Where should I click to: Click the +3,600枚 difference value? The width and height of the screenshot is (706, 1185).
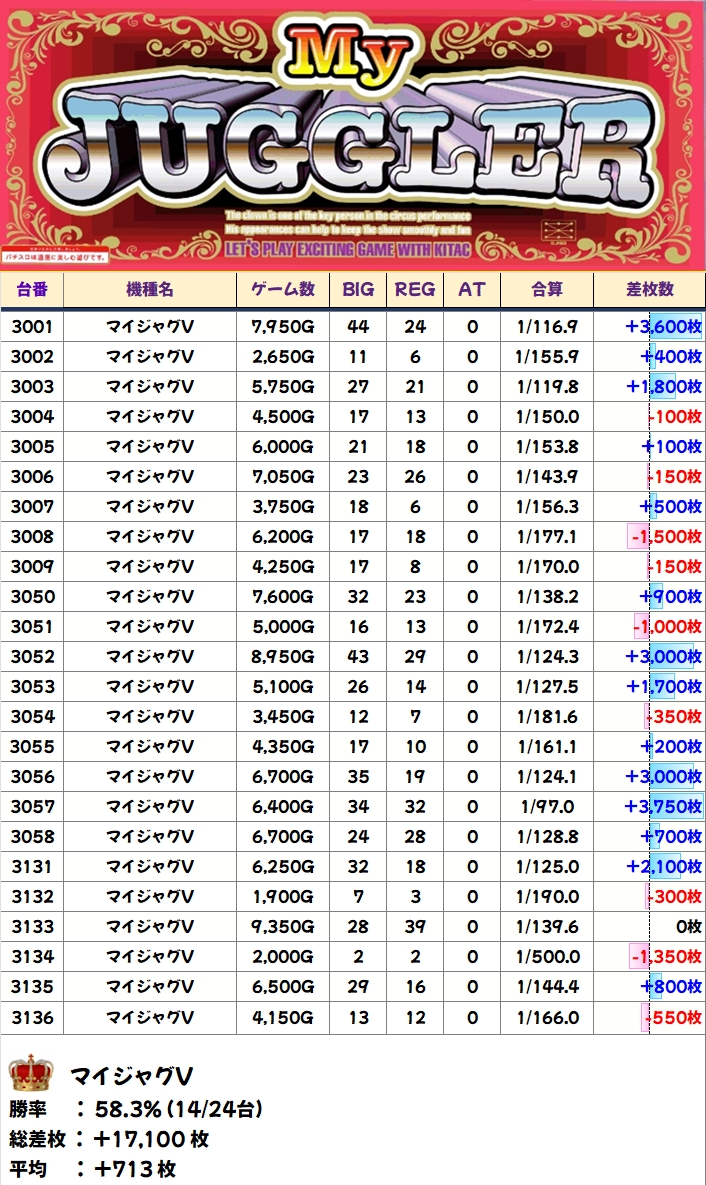tap(664, 326)
